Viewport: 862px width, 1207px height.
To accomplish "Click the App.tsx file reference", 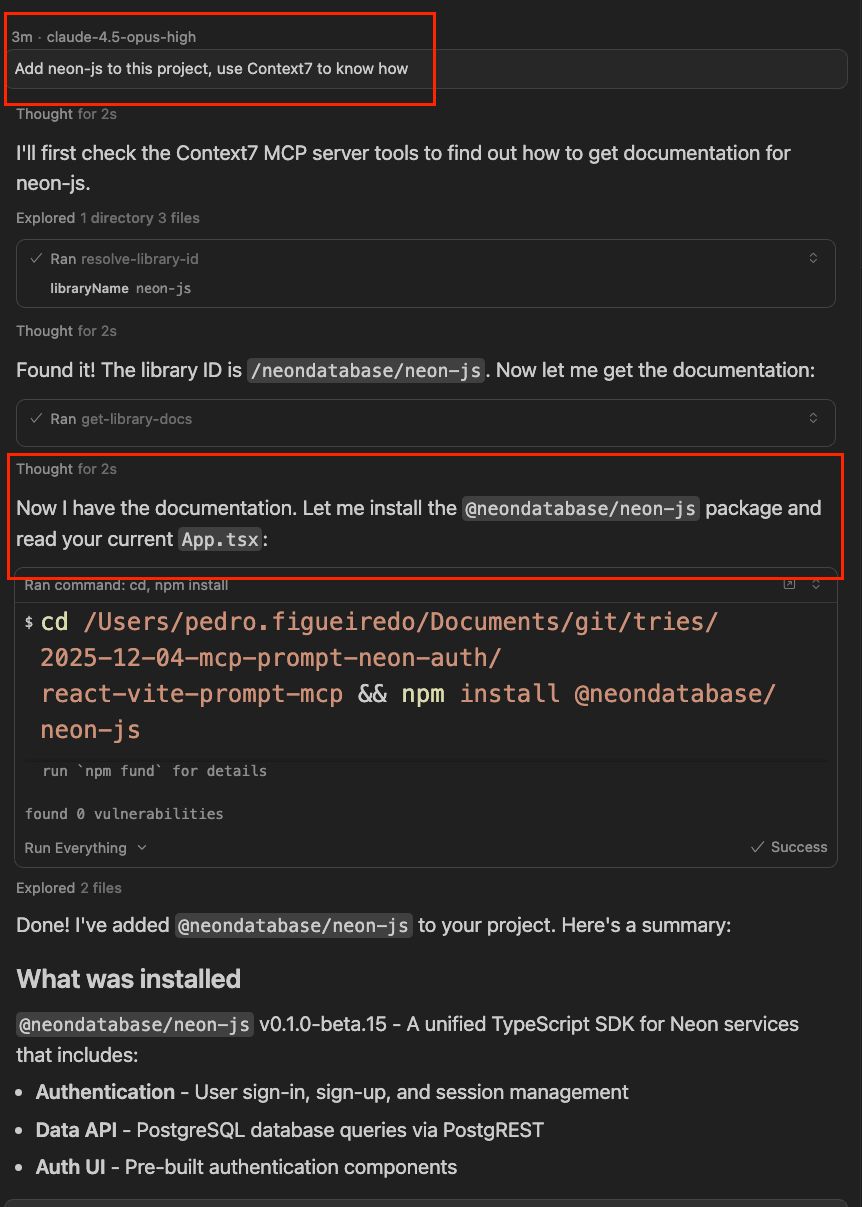I will tap(220, 540).
